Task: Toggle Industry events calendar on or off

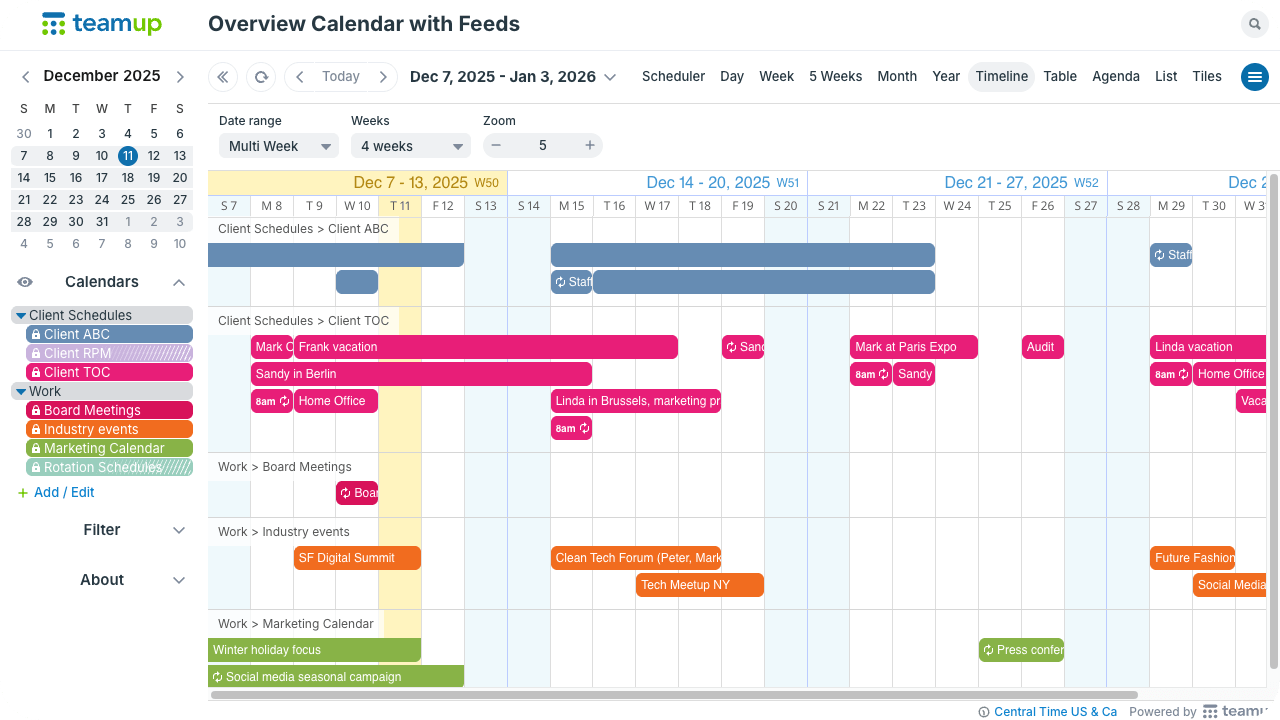Action: (x=109, y=429)
